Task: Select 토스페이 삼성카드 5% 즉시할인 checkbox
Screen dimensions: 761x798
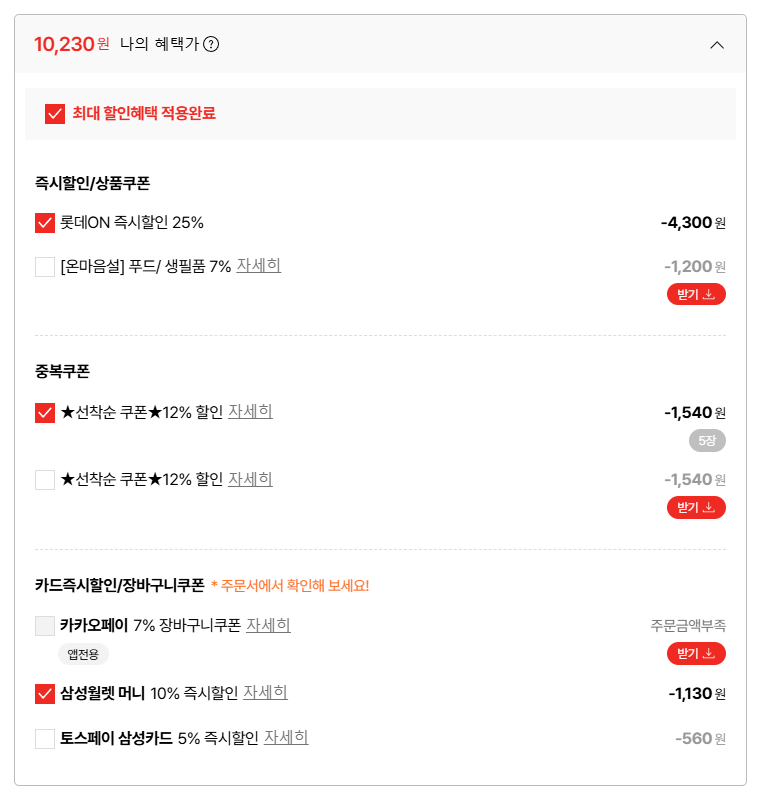Action: [x=45, y=739]
